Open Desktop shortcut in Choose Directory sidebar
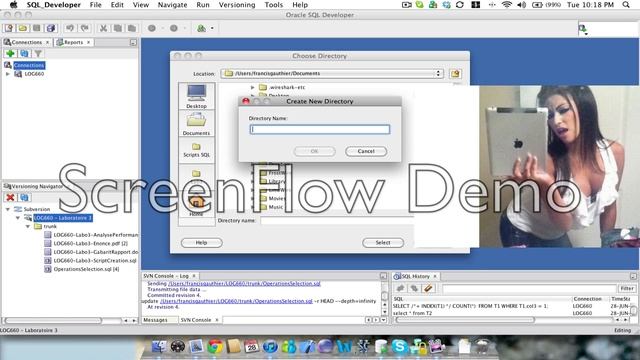Image resolution: width=640 pixels, height=360 pixels. 196,96
